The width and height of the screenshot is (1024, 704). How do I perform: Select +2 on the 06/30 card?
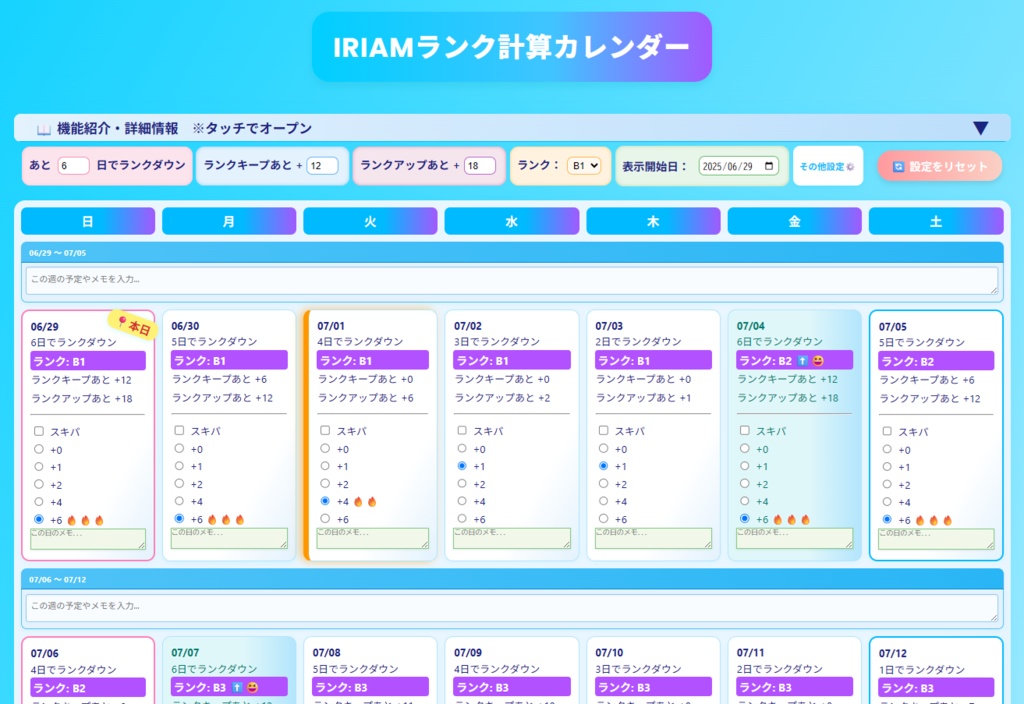pyautogui.click(x=180, y=483)
